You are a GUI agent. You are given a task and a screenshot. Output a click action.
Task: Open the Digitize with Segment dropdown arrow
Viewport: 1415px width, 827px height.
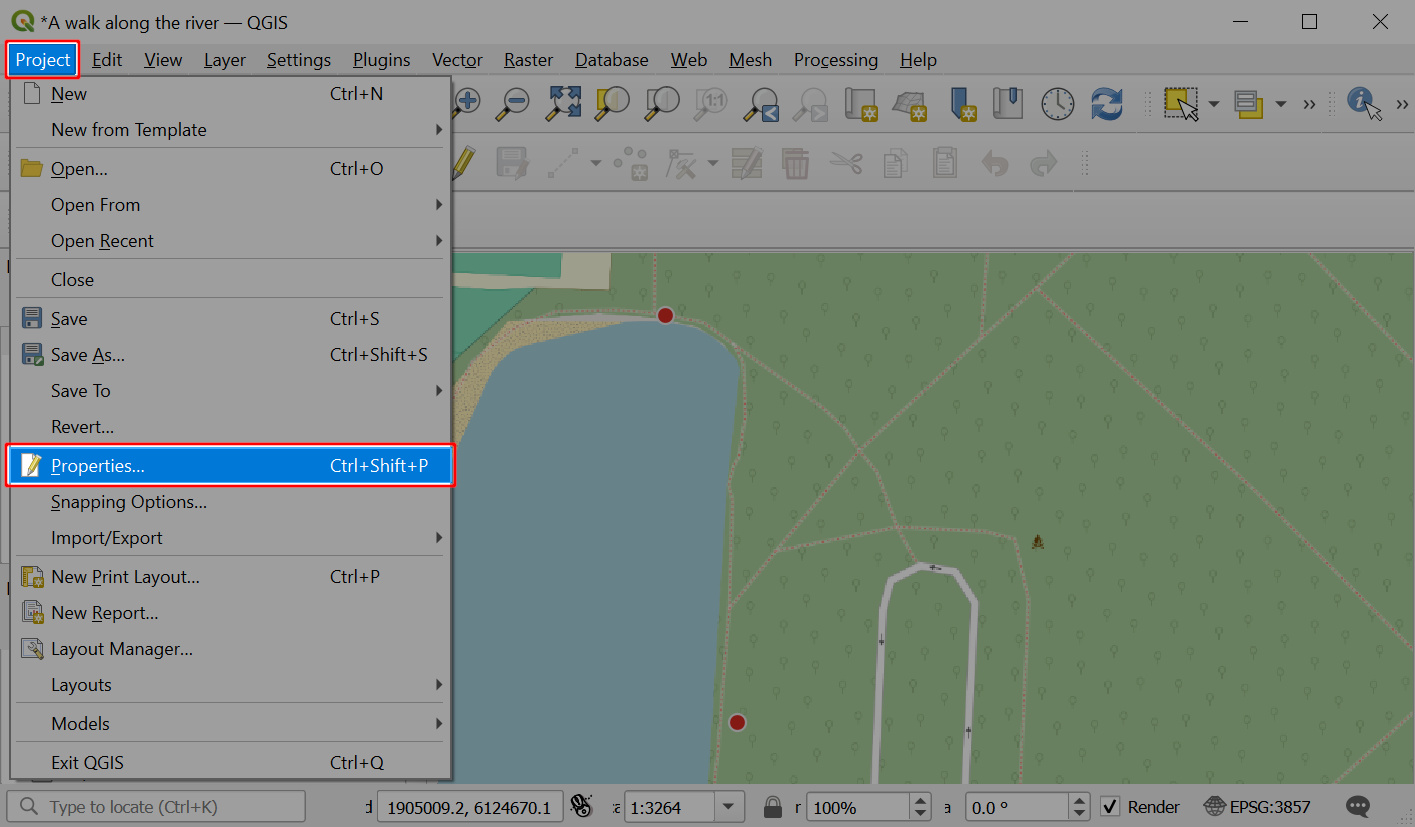tap(596, 164)
